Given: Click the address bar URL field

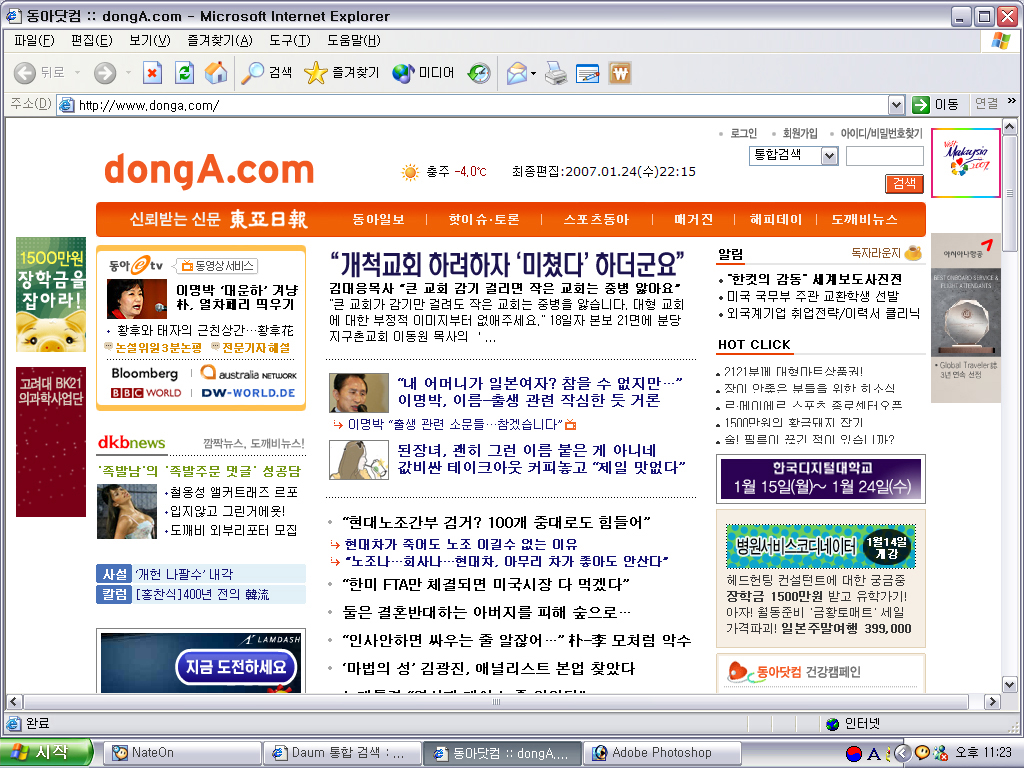Looking at the screenshot, I should [482, 105].
